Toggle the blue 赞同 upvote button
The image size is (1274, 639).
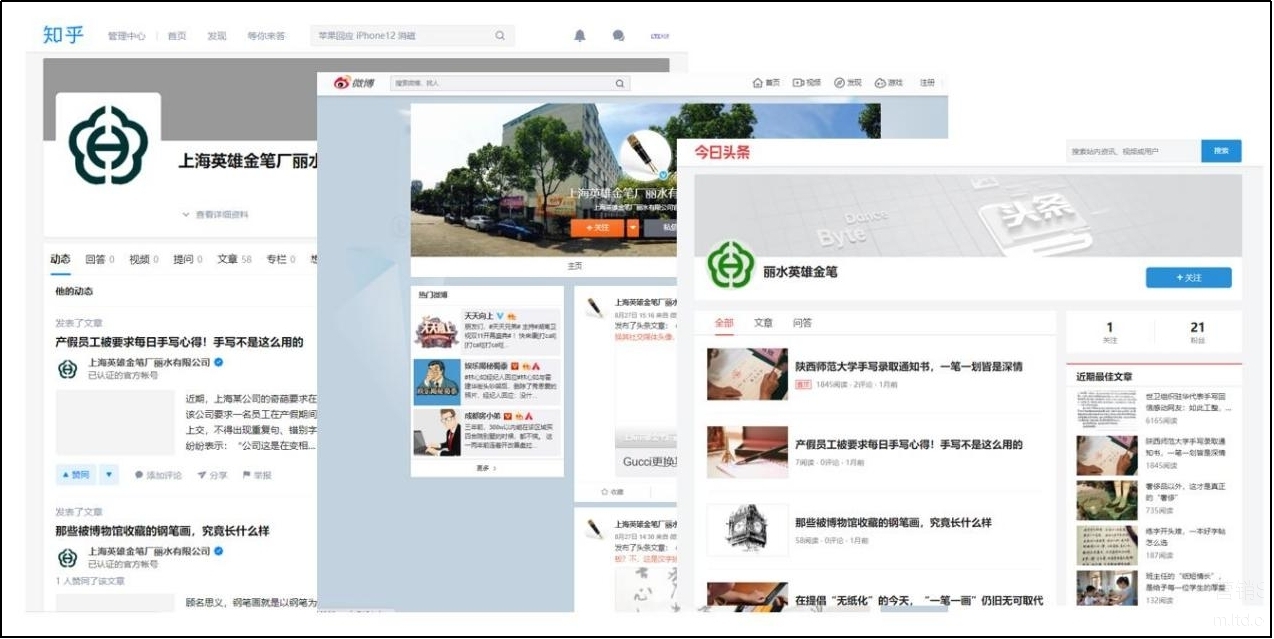point(76,475)
